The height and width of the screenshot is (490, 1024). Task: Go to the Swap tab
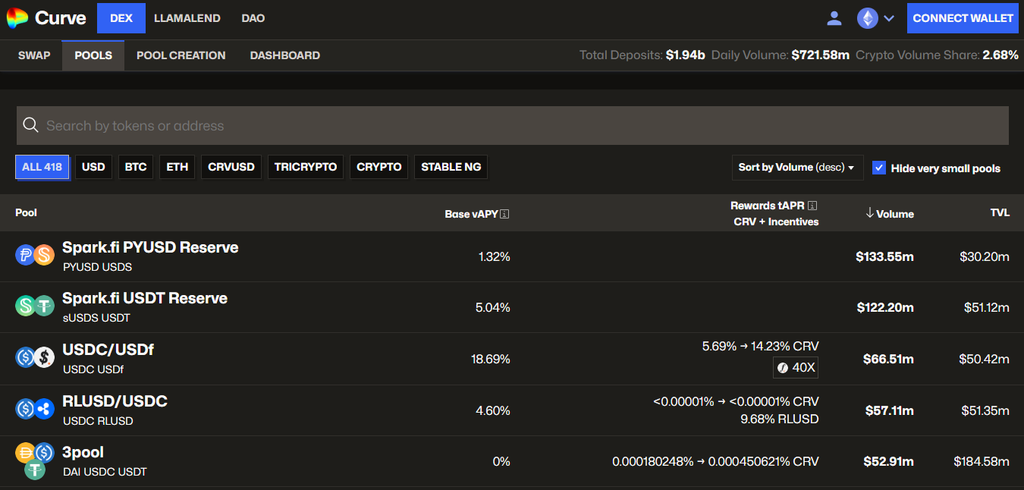click(34, 56)
